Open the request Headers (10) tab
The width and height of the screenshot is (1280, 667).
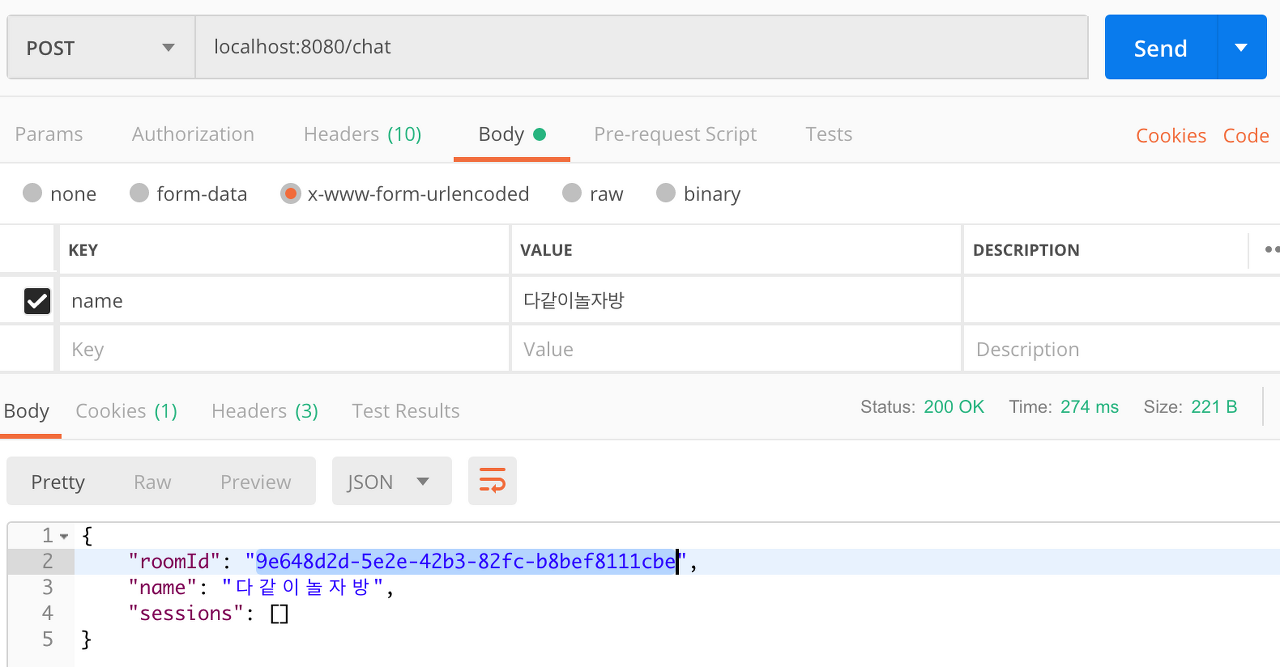(x=362, y=134)
